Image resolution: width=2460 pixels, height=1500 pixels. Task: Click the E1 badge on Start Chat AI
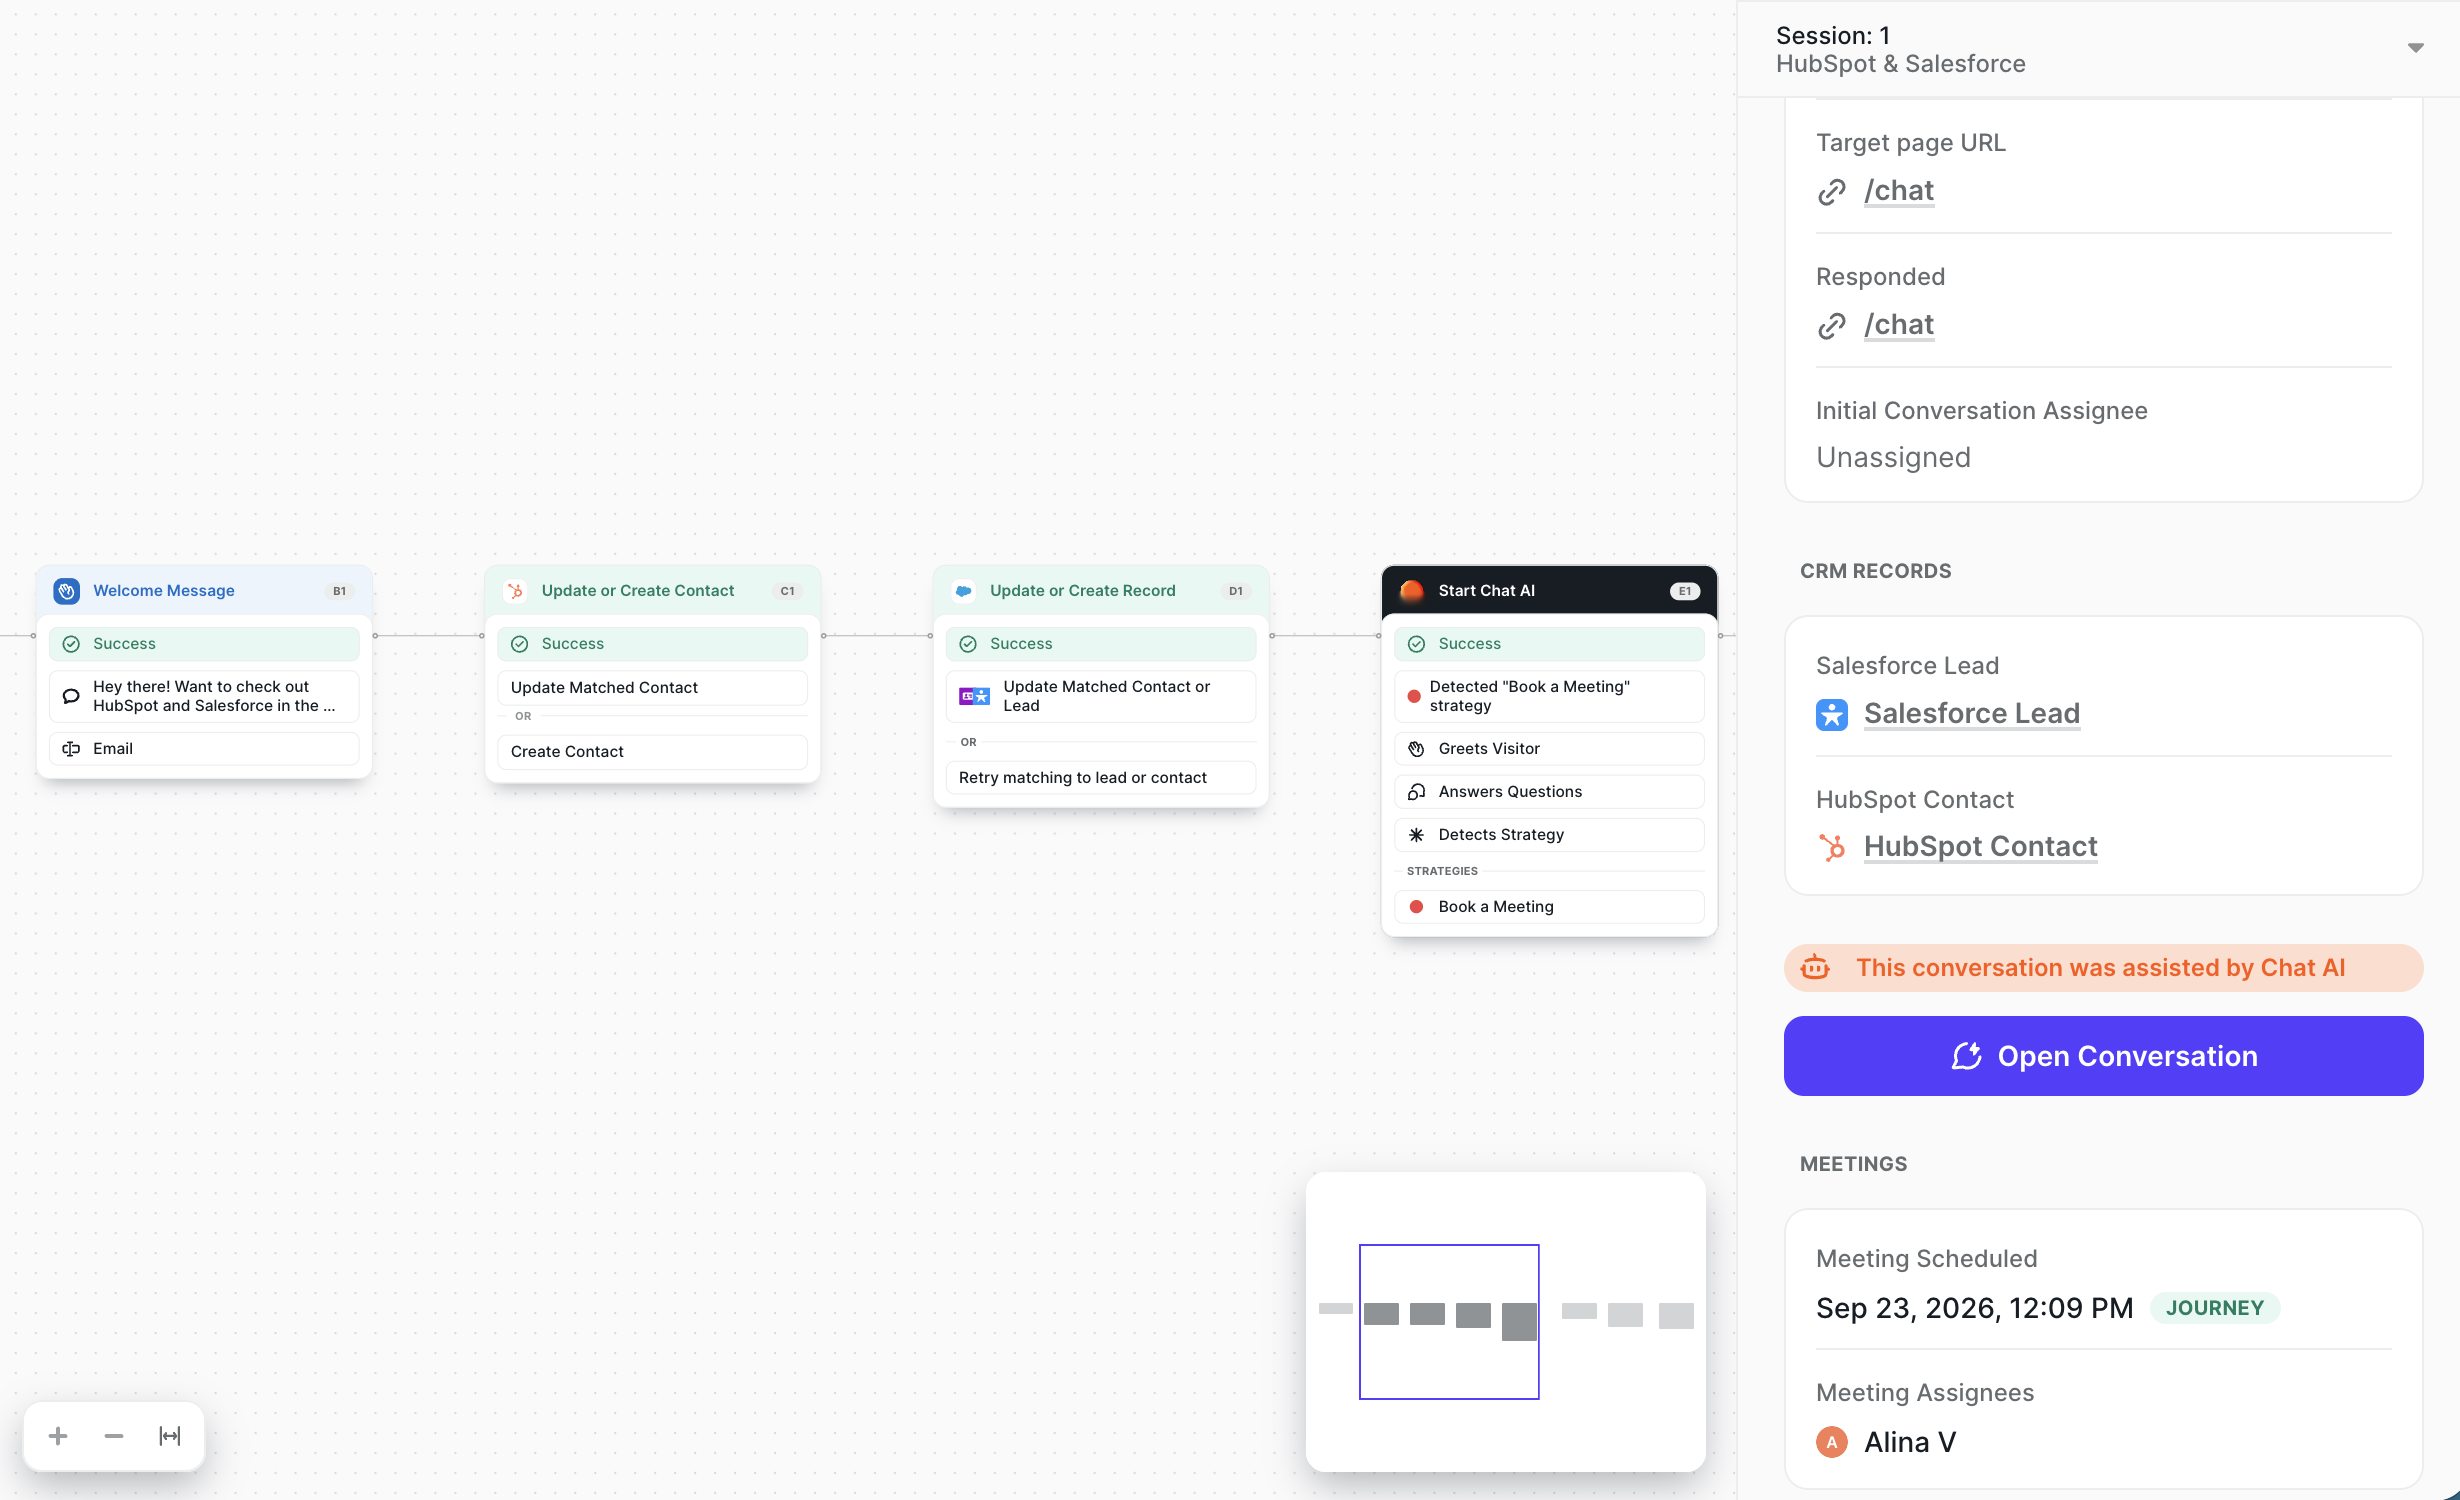pos(1685,591)
